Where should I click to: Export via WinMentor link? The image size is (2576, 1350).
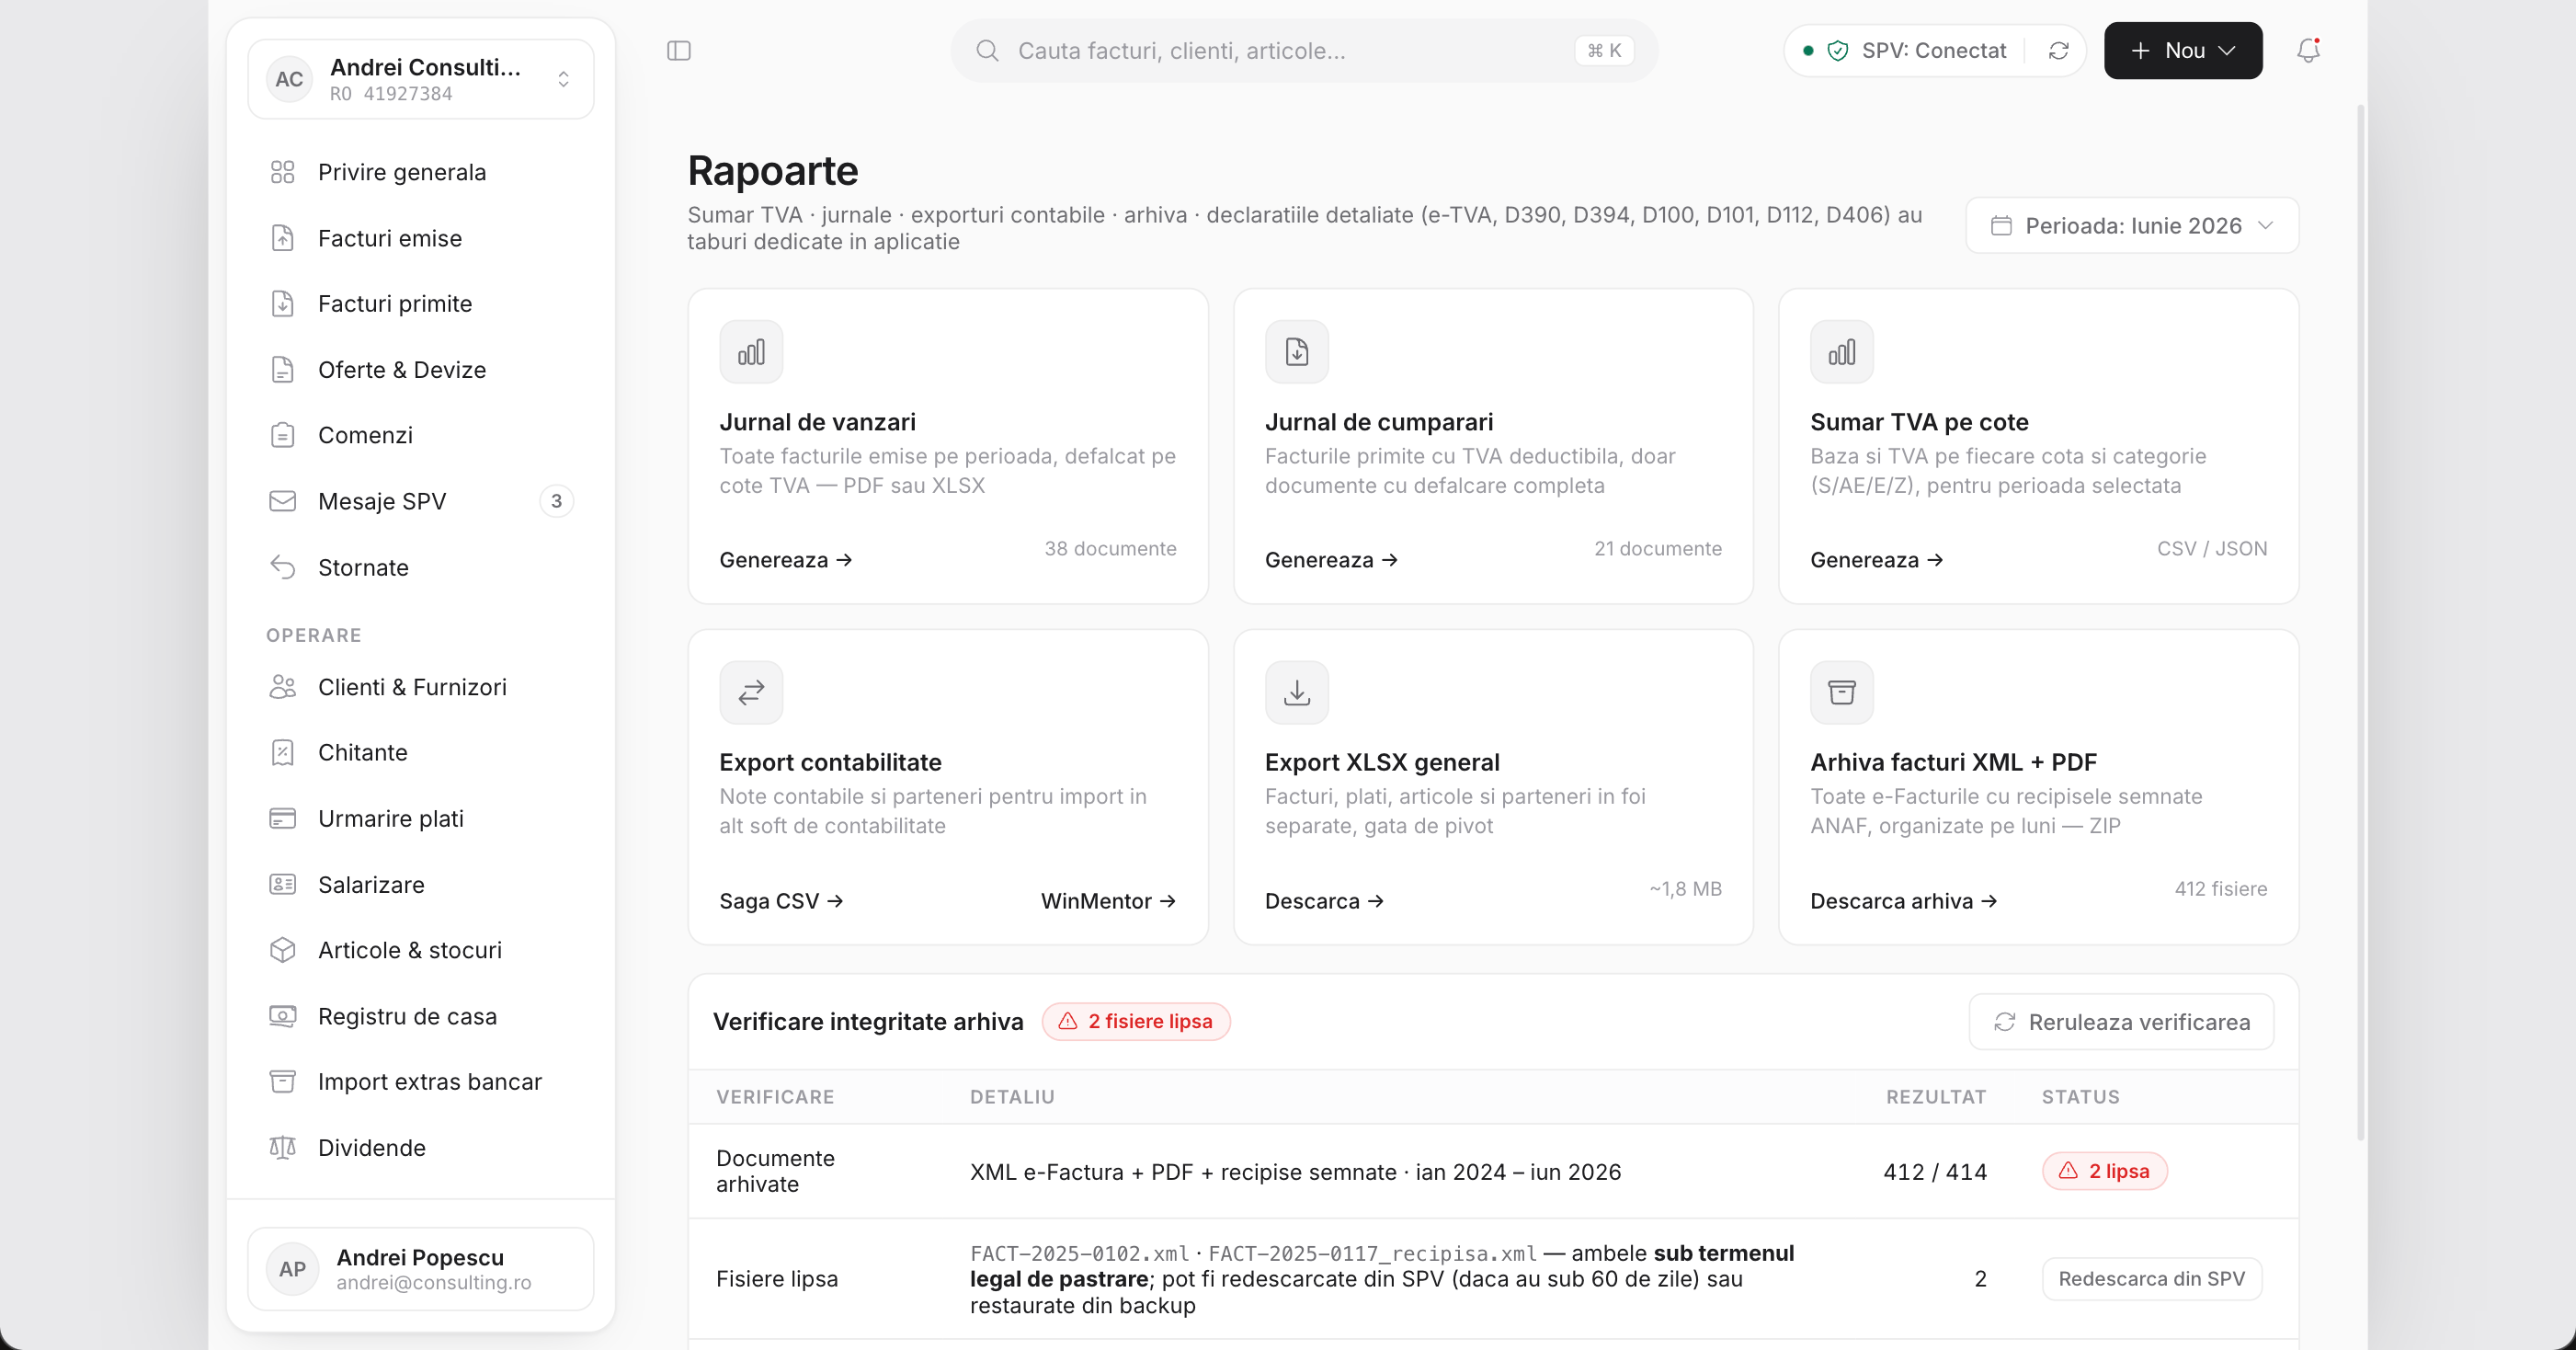(x=1108, y=901)
